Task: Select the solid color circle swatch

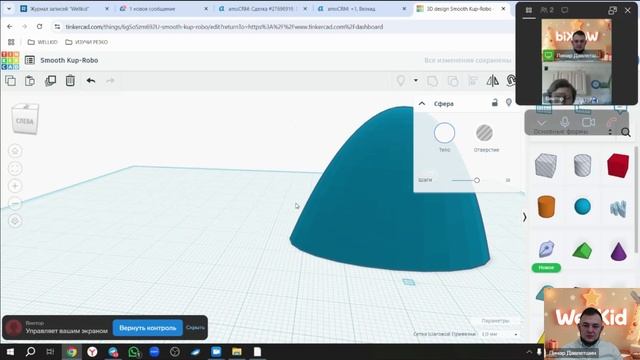Action: point(444,133)
